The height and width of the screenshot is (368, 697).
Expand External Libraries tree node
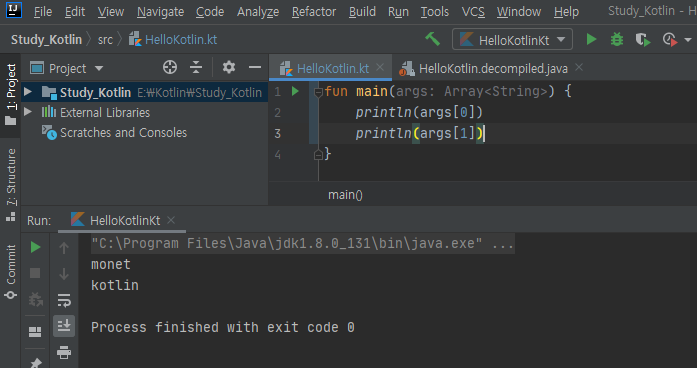click(28, 112)
